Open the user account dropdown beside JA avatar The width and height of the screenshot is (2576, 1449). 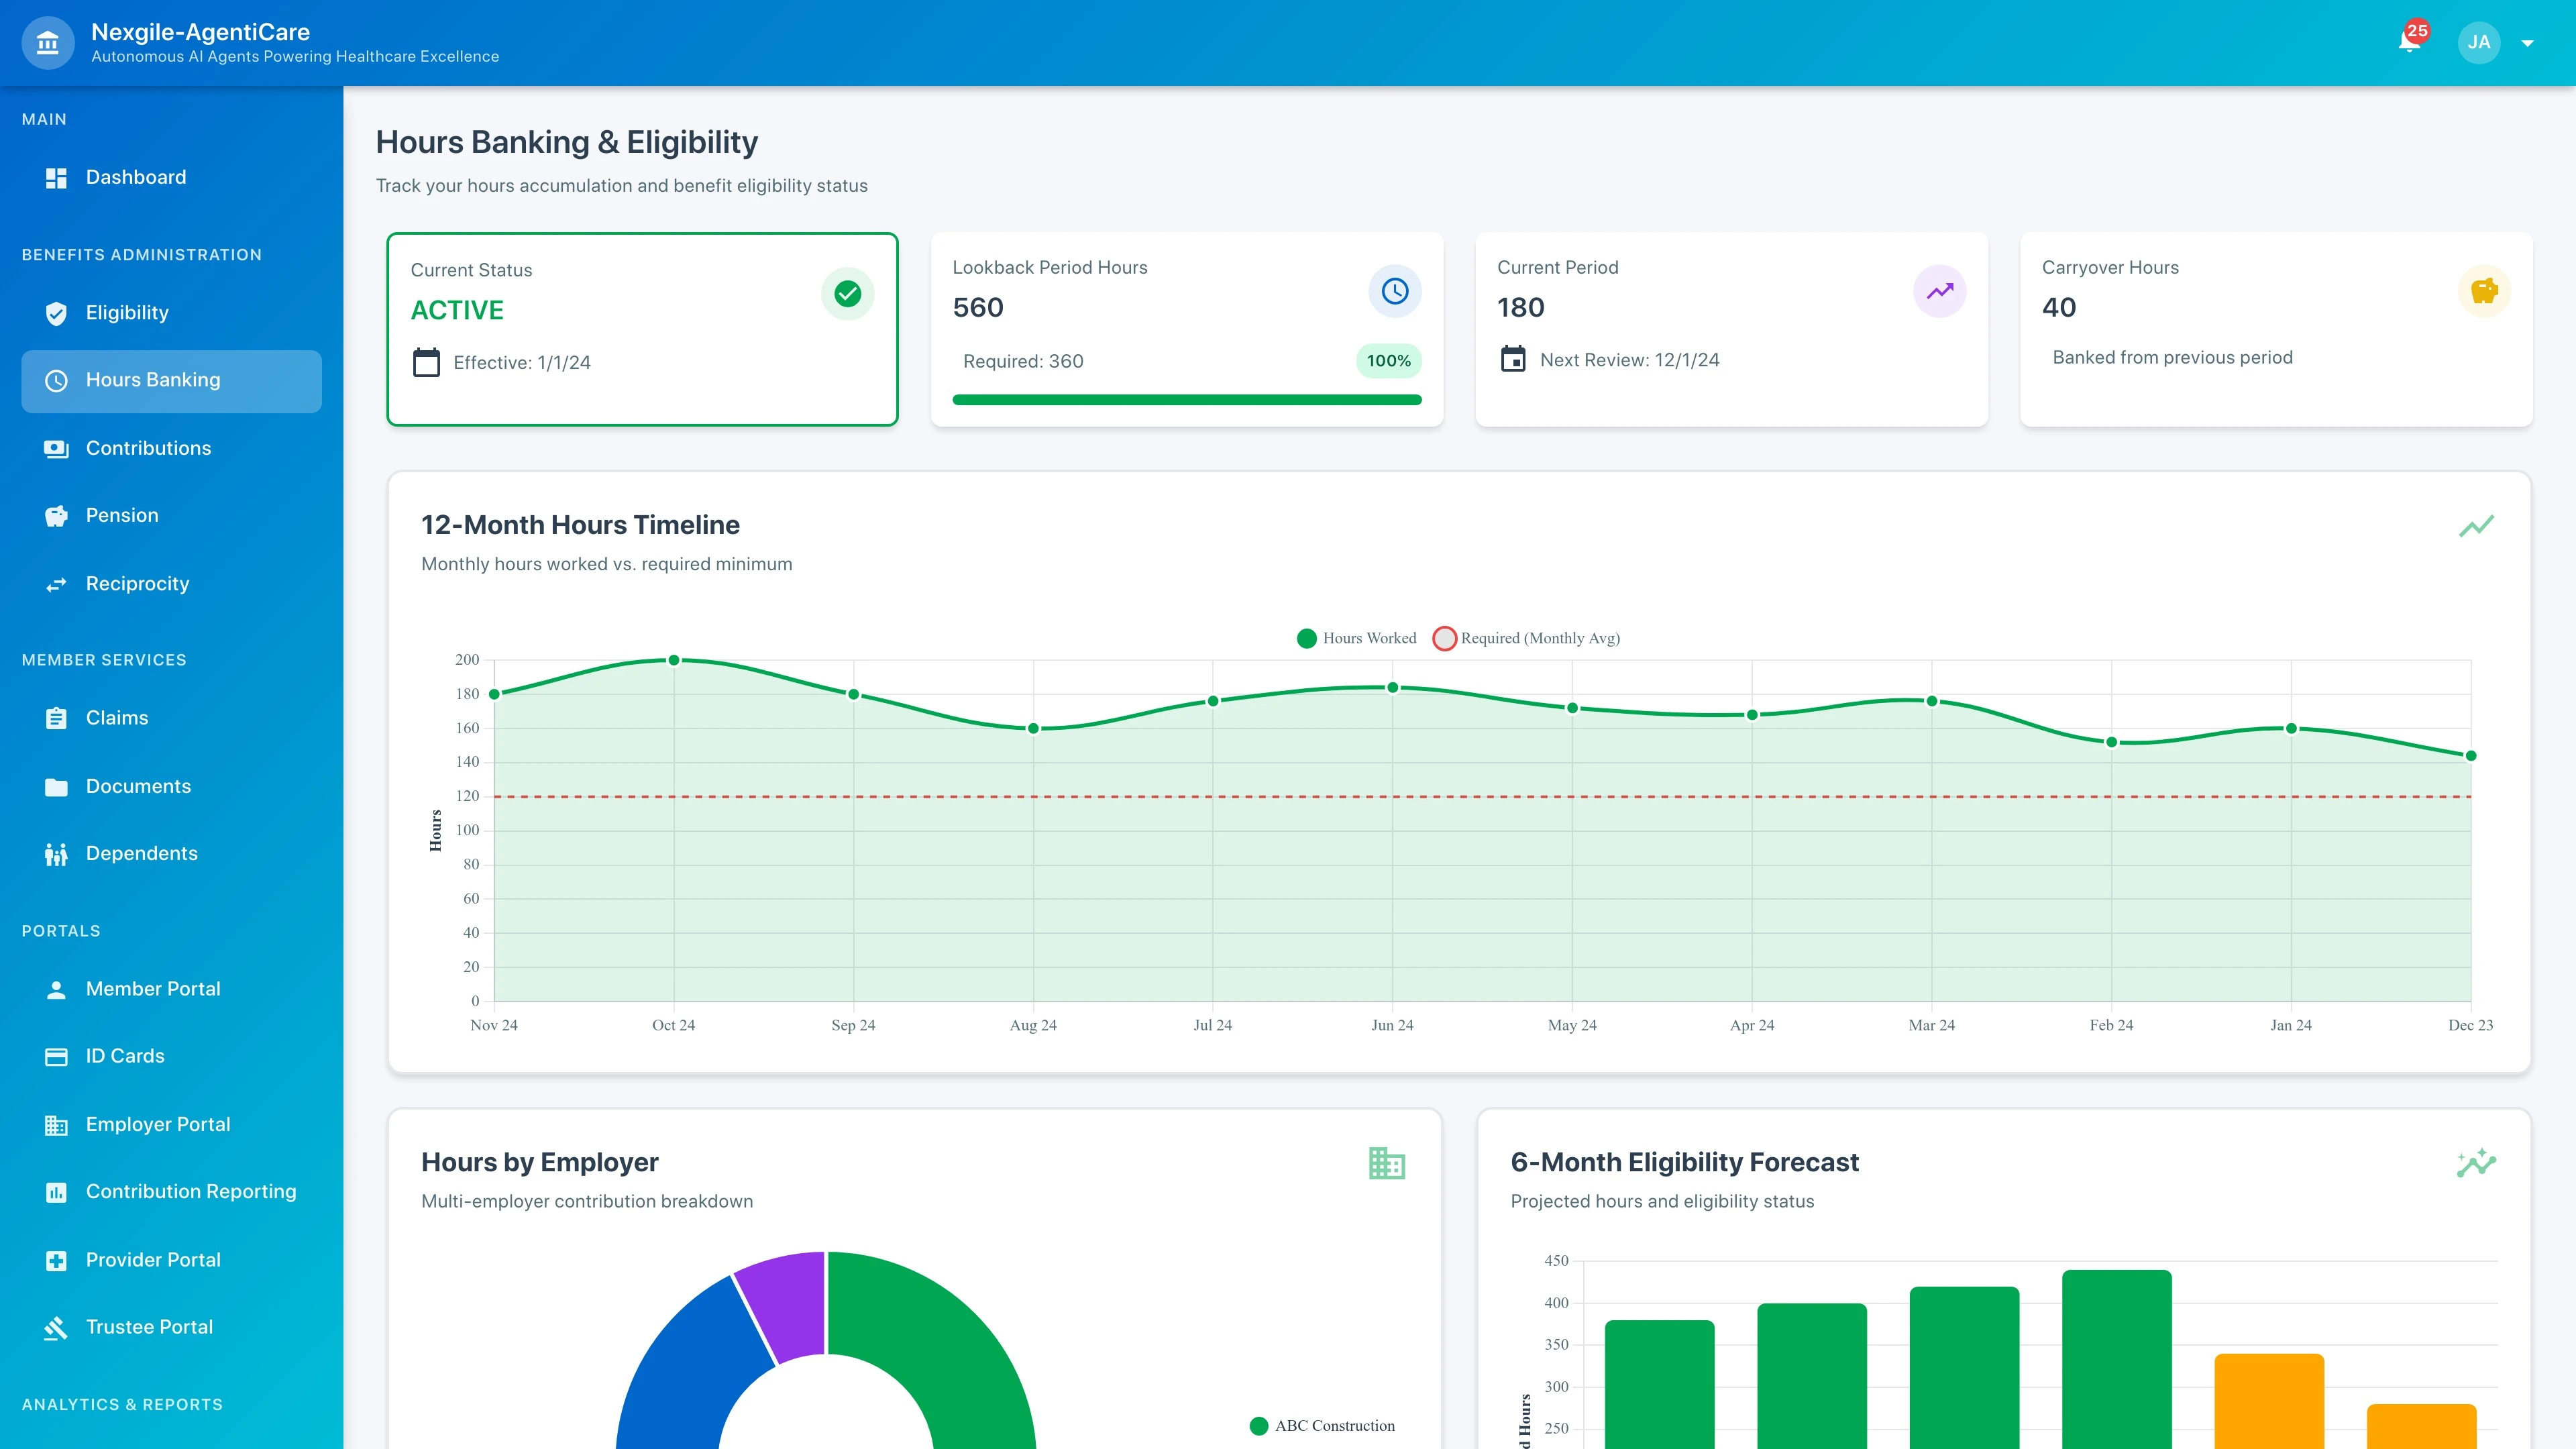tap(2528, 42)
